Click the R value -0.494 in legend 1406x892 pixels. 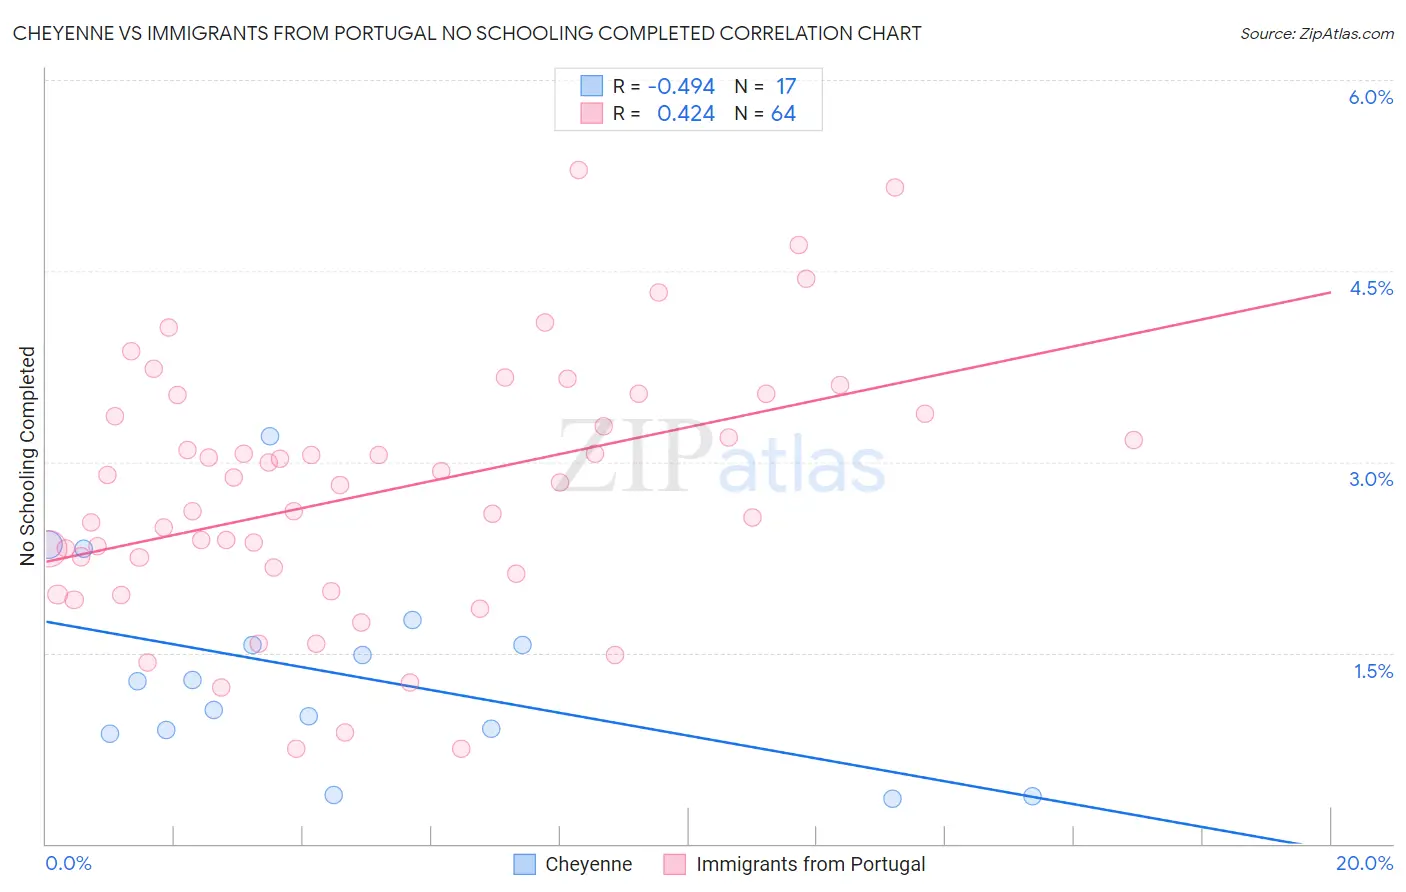682,86
